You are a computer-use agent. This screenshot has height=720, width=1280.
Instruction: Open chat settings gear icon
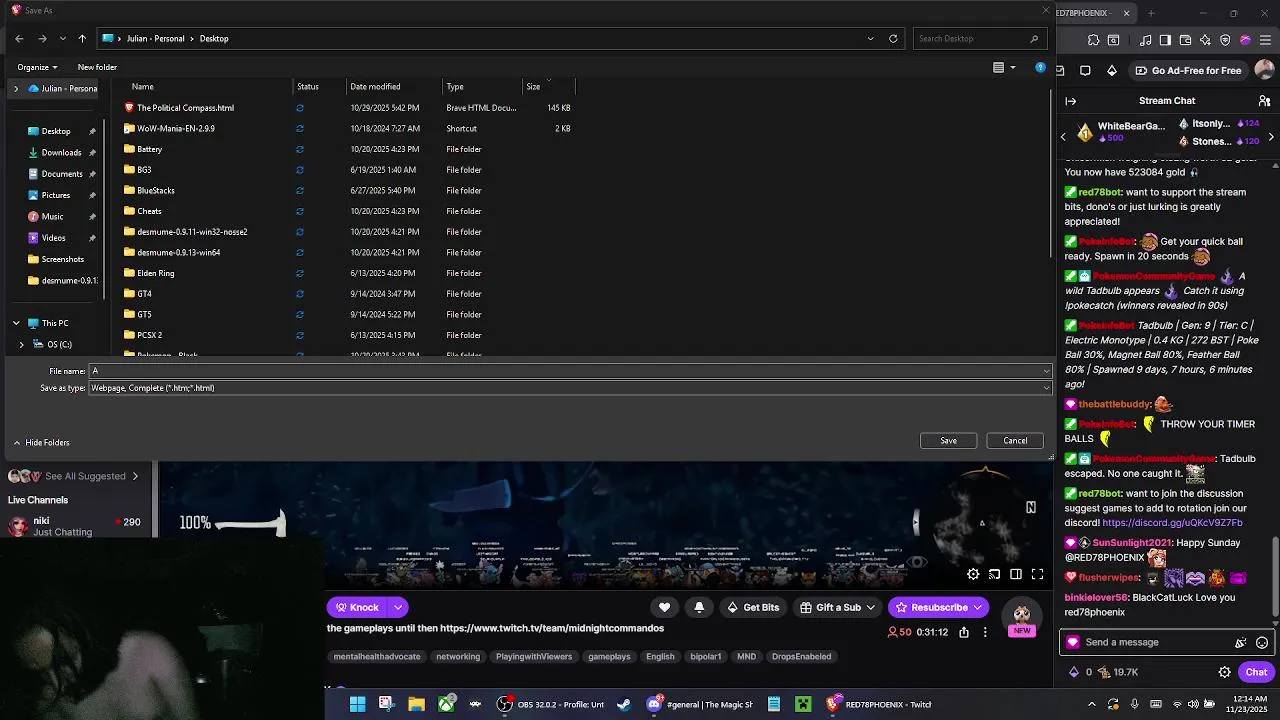click(1225, 672)
